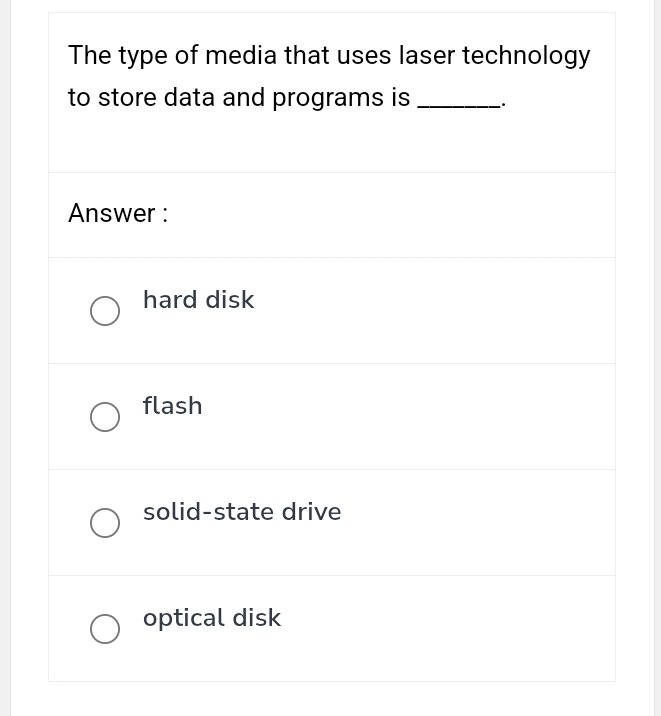Image resolution: width=661 pixels, height=716 pixels.
Task: Click the "optical disk" answer text
Action: [212, 618]
